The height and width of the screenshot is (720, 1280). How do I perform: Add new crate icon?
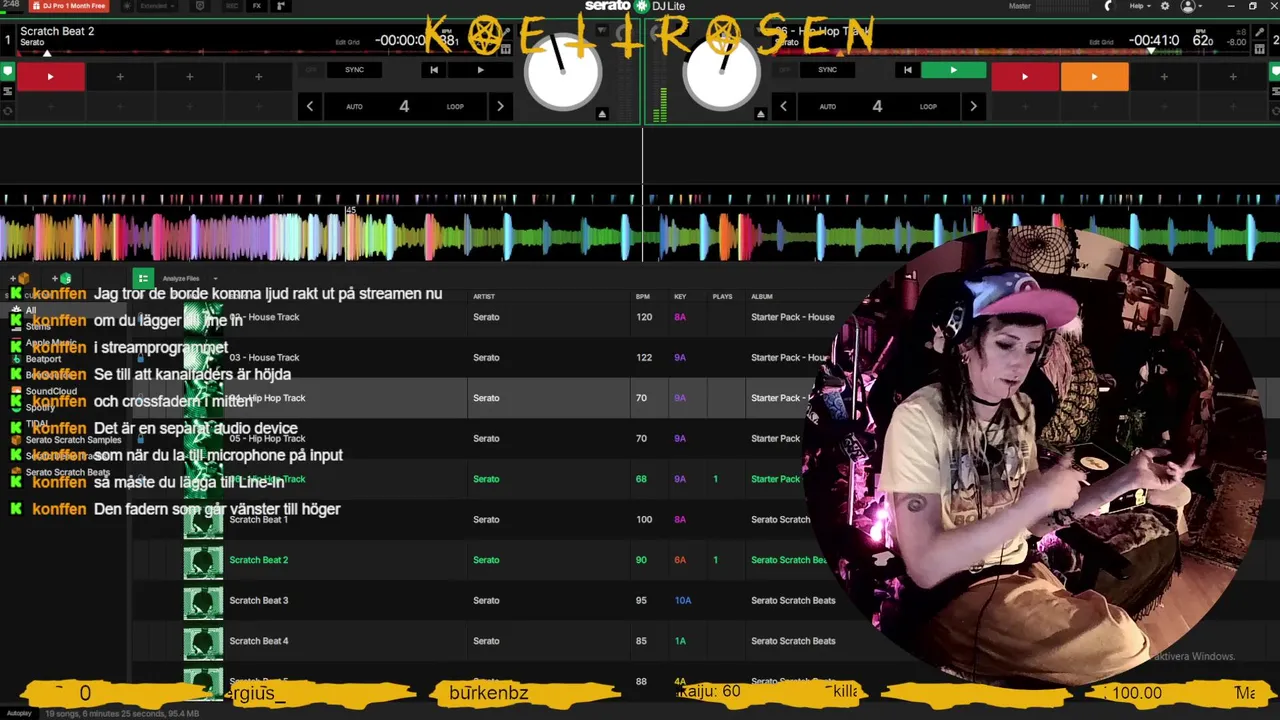click(x=19, y=278)
